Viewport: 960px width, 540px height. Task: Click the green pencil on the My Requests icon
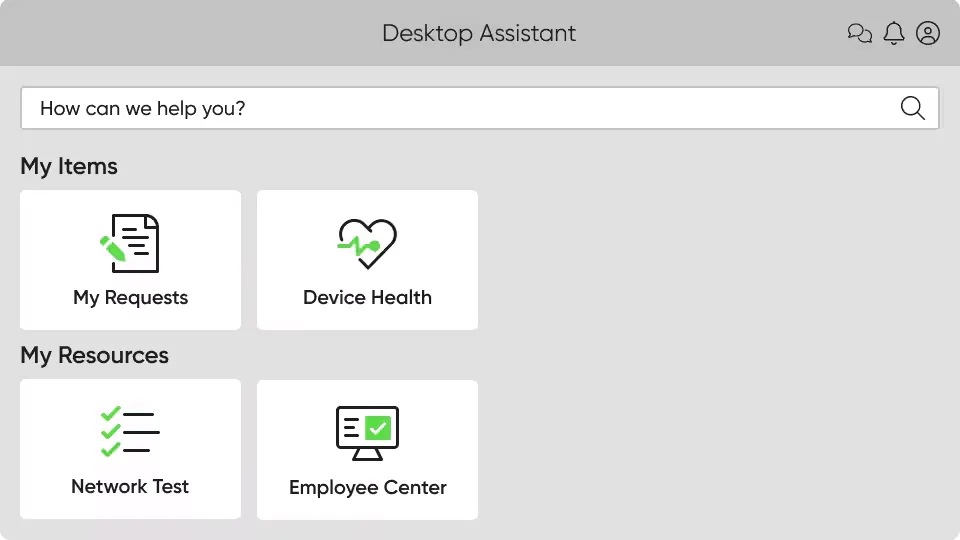pos(112,247)
